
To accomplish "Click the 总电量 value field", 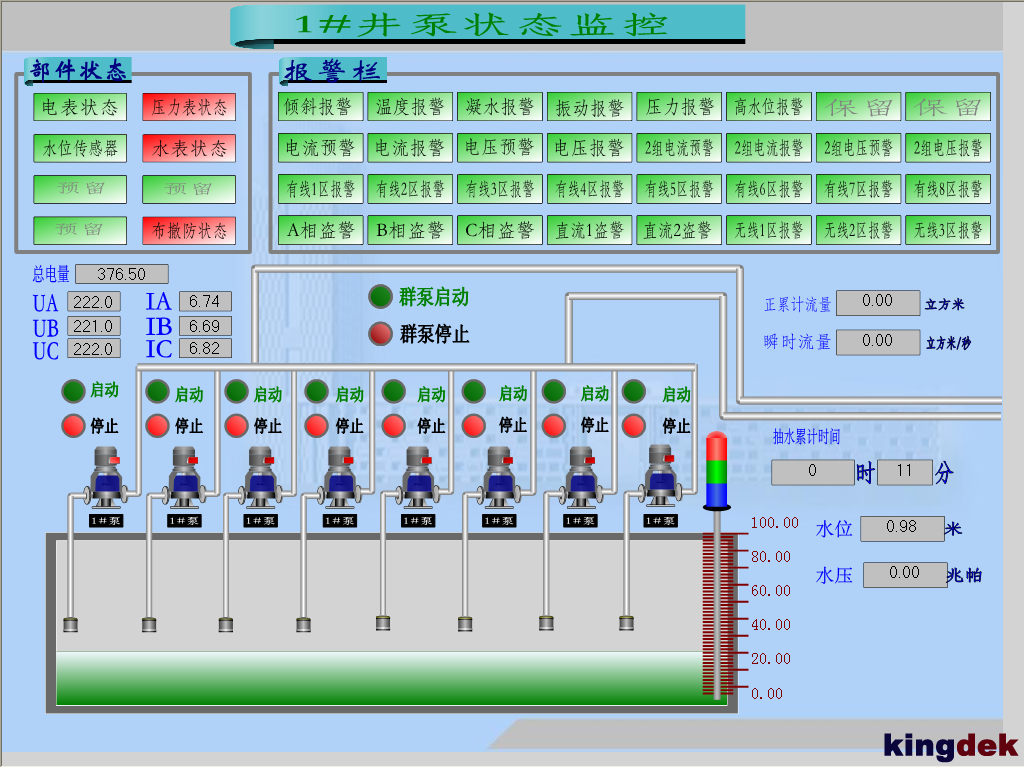I will 121,274.
